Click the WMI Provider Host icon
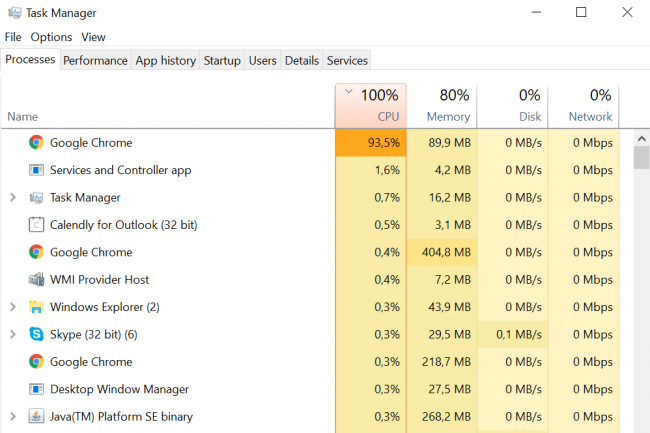 [36, 280]
